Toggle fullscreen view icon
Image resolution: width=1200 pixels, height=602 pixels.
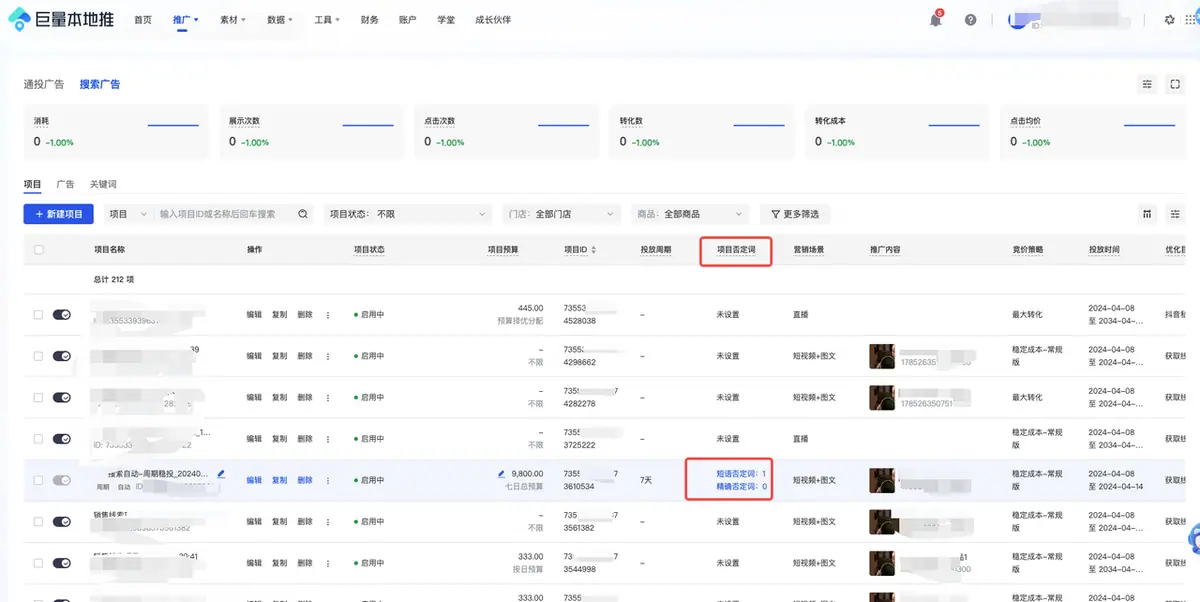click(x=1175, y=84)
